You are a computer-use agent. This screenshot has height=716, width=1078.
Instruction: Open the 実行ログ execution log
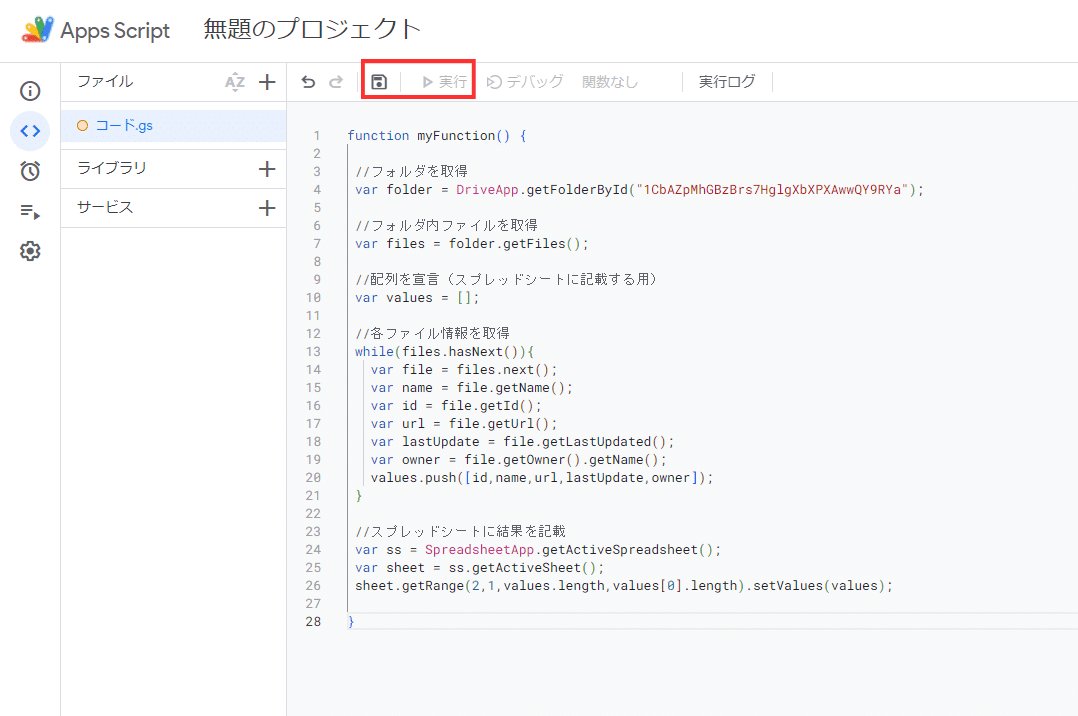coord(727,81)
